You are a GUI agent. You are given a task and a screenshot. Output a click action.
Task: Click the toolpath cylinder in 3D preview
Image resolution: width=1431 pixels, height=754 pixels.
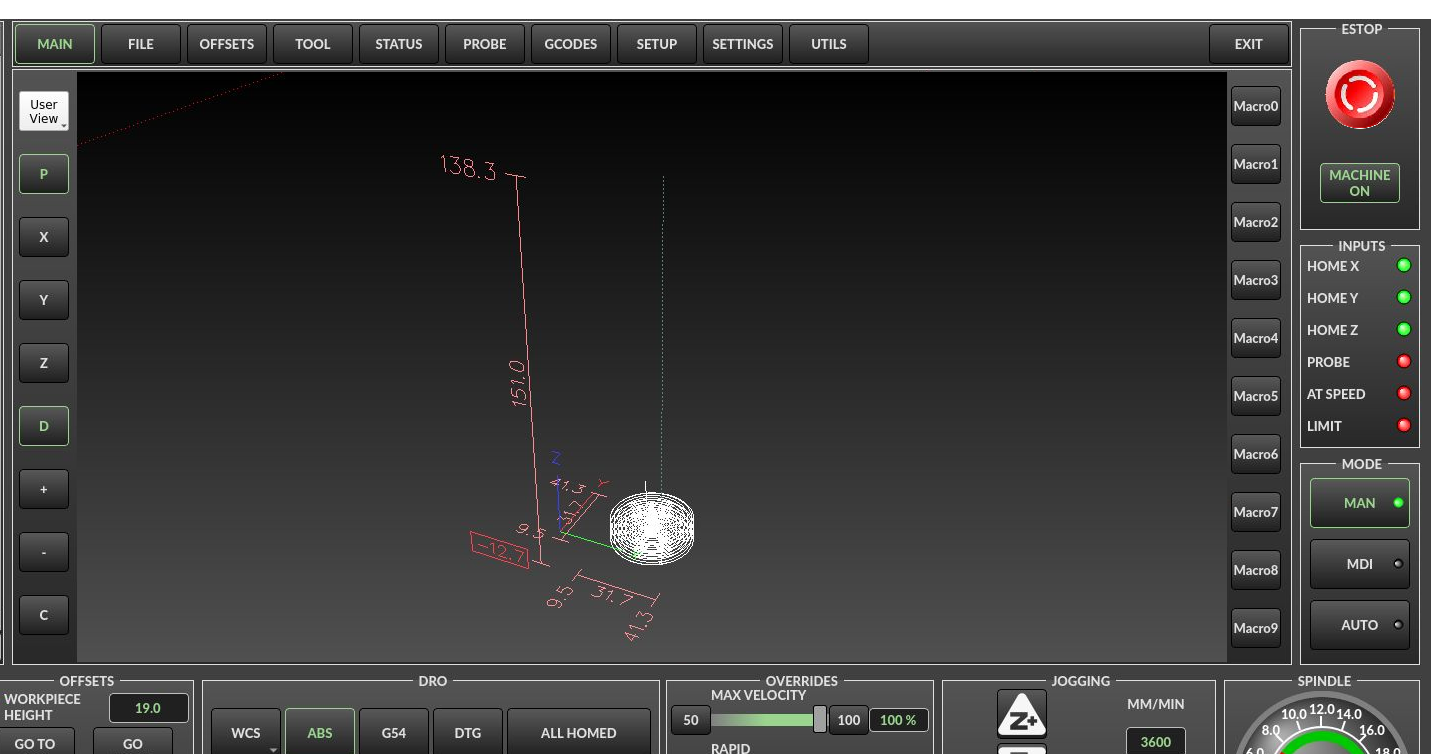pos(652,527)
